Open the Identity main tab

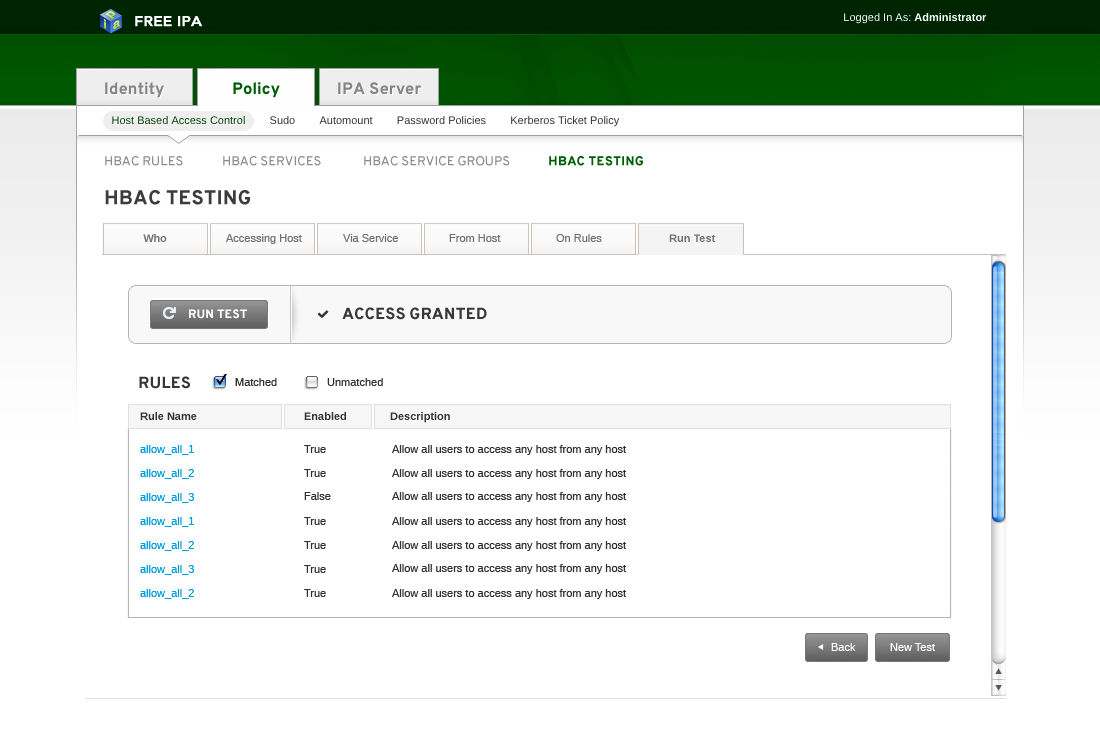point(134,88)
